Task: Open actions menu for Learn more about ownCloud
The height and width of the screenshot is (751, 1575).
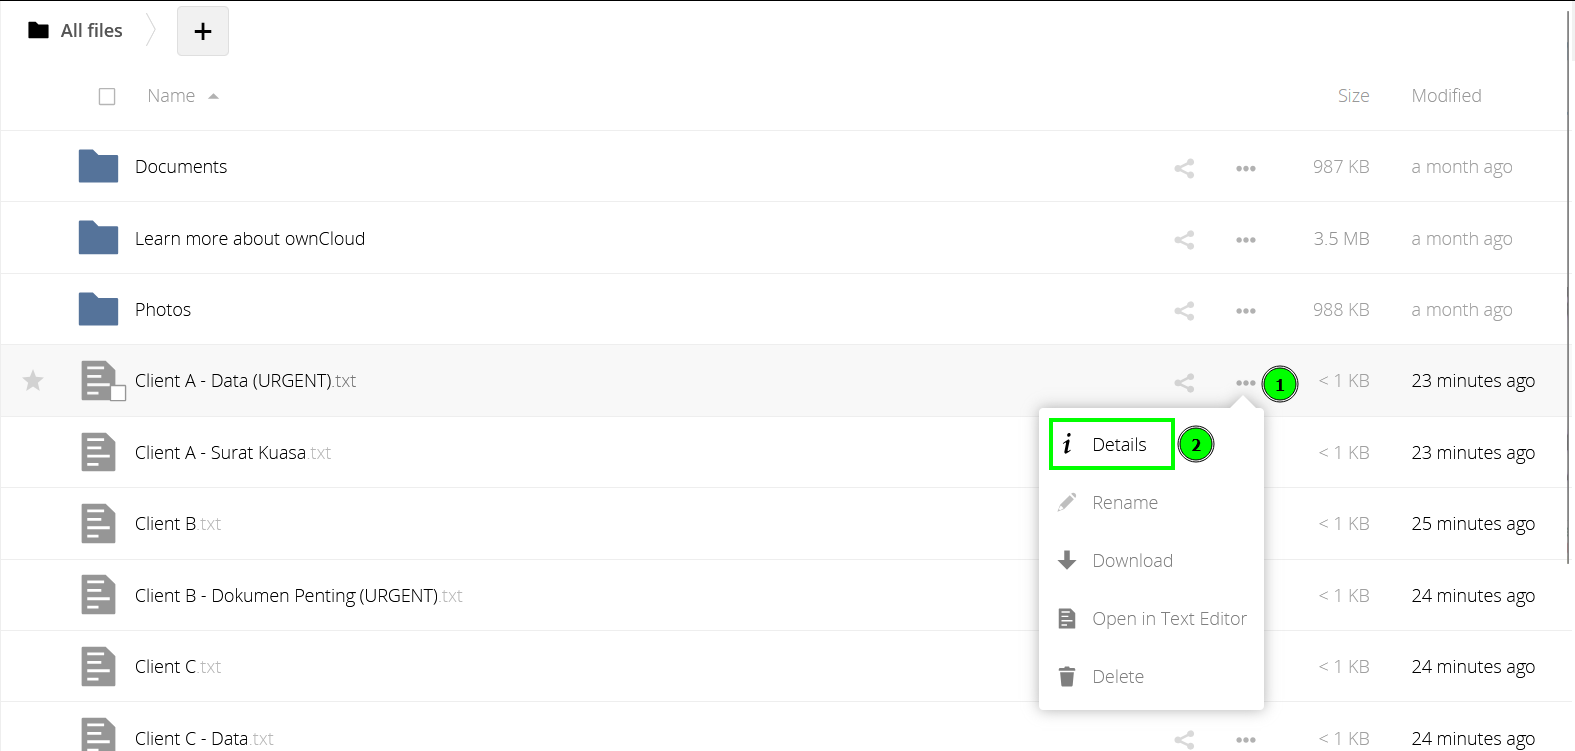Action: (1245, 240)
